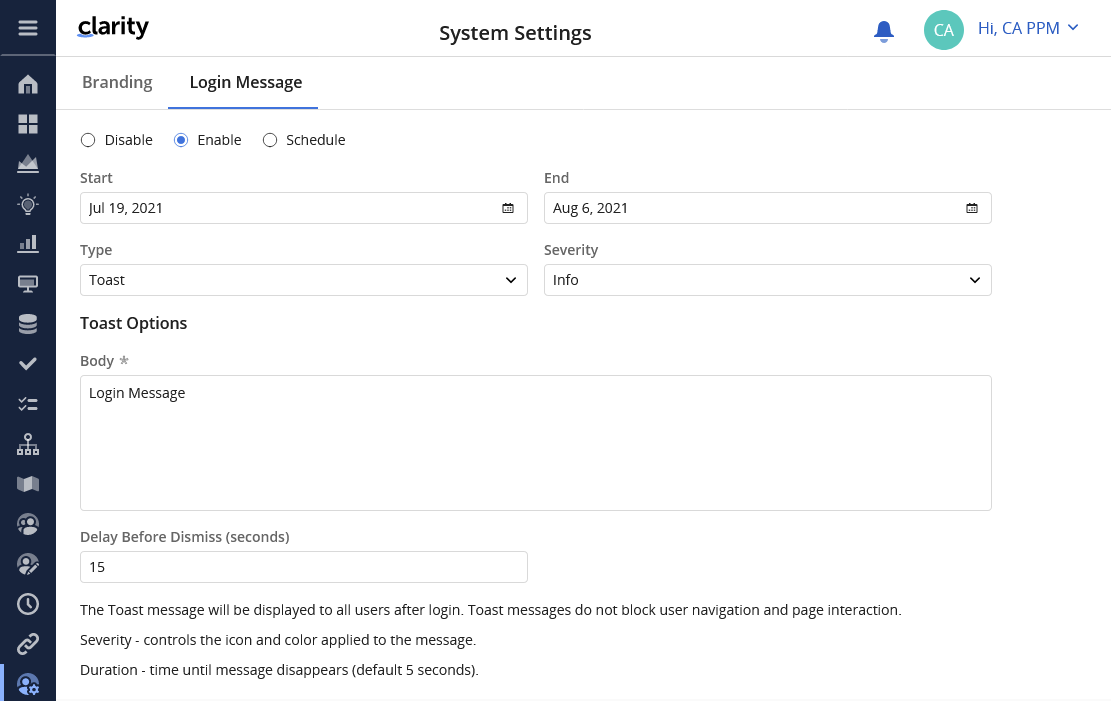The image size is (1111, 701).
Task: Open the notifications bell
Action: pyautogui.click(x=884, y=31)
